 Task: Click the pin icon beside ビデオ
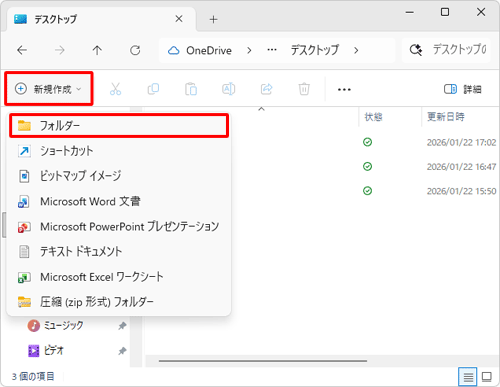(122, 351)
